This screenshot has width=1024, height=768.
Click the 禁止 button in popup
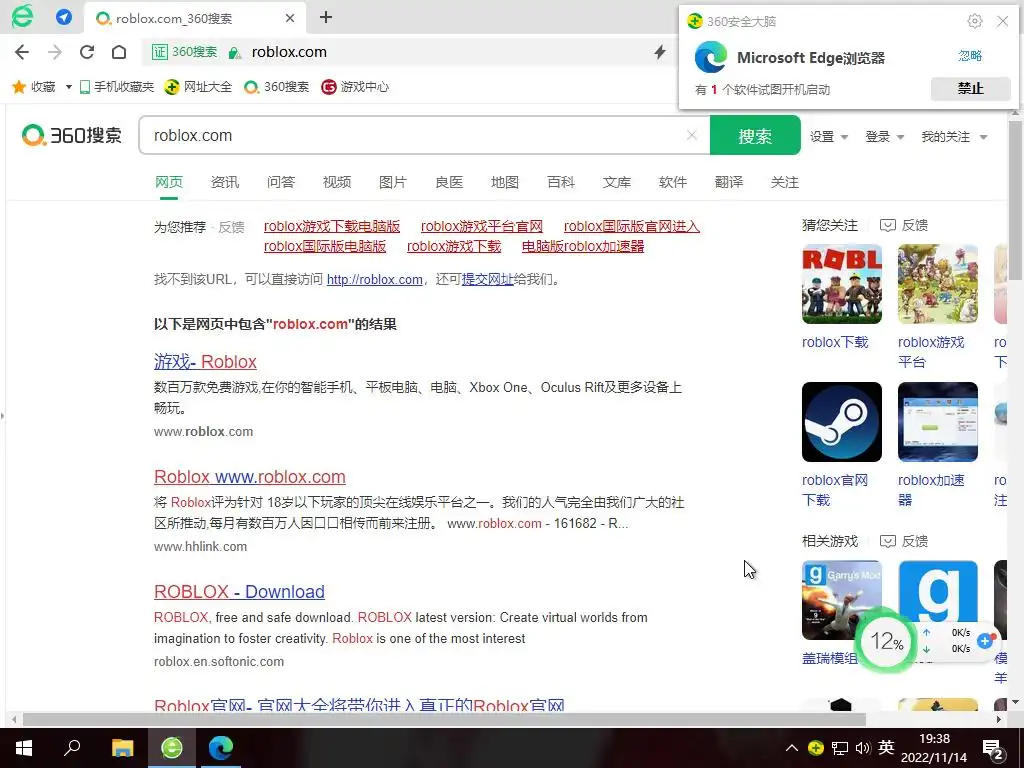(970, 88)
